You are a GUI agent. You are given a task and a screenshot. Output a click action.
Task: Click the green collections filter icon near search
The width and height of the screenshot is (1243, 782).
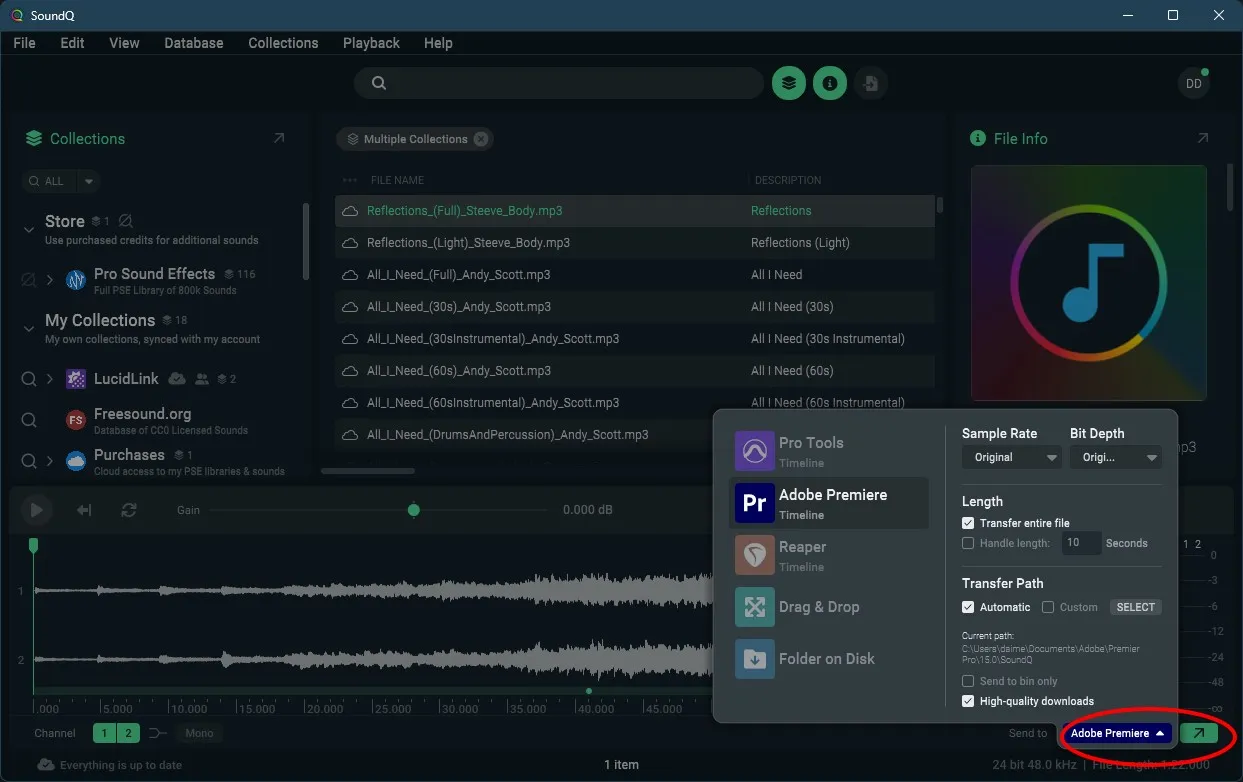pyautogui.click(x=789, y=83)
